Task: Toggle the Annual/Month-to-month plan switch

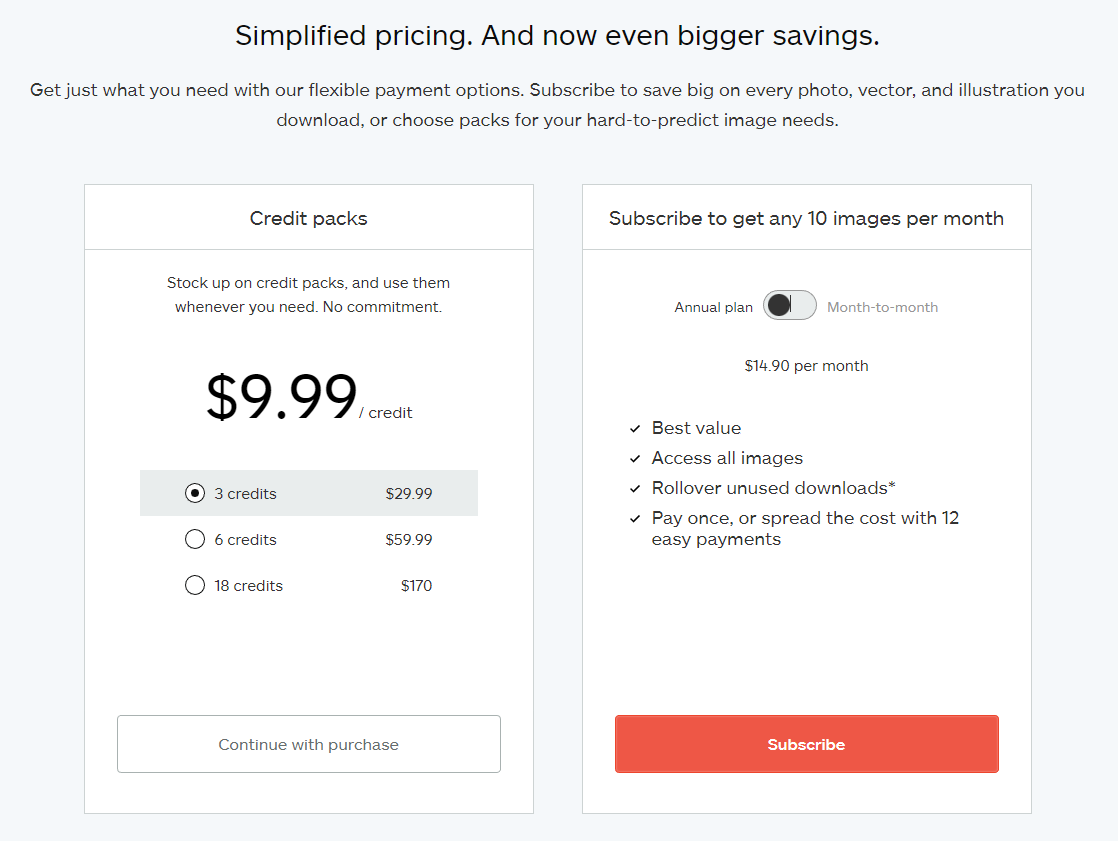Action: tap(790, 306)
